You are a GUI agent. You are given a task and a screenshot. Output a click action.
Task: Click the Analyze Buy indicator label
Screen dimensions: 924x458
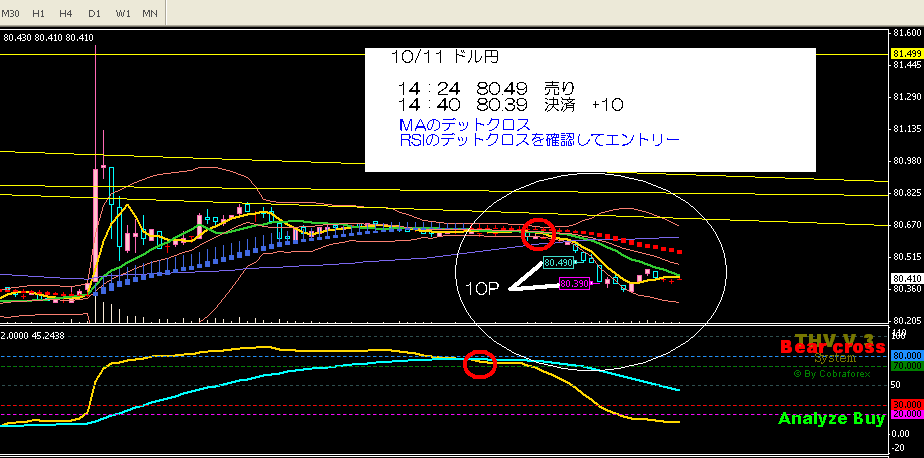[x=831, y=419]
